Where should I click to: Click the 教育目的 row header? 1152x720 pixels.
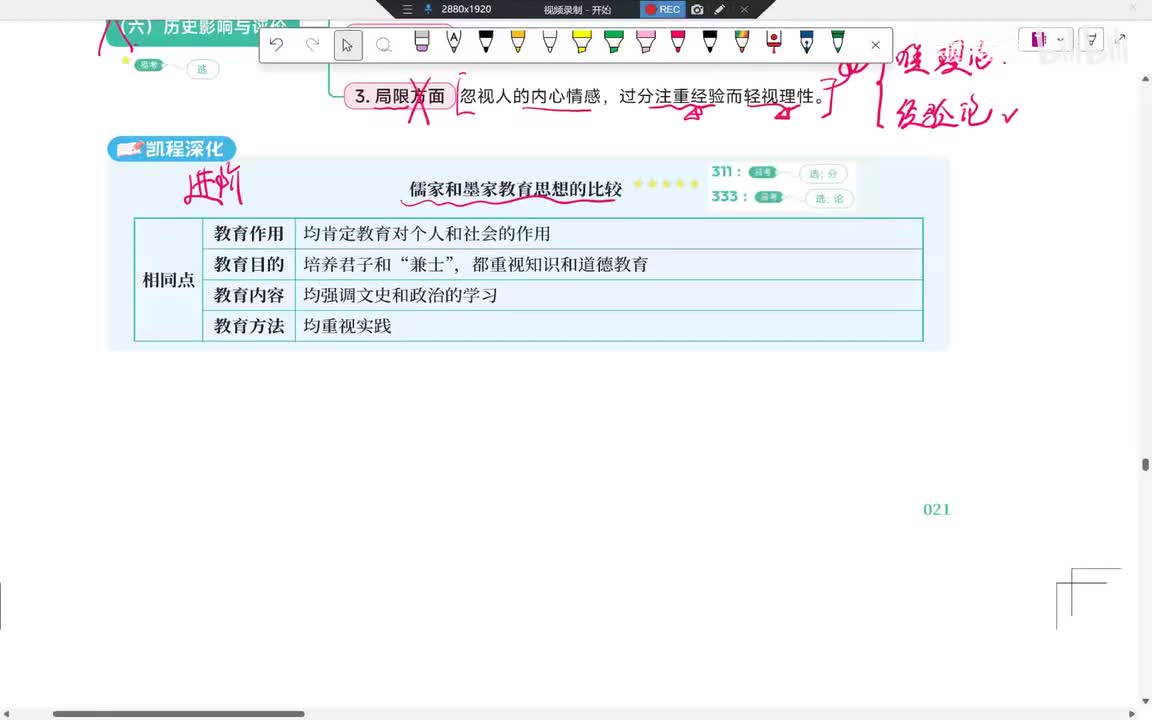point(249,264)
